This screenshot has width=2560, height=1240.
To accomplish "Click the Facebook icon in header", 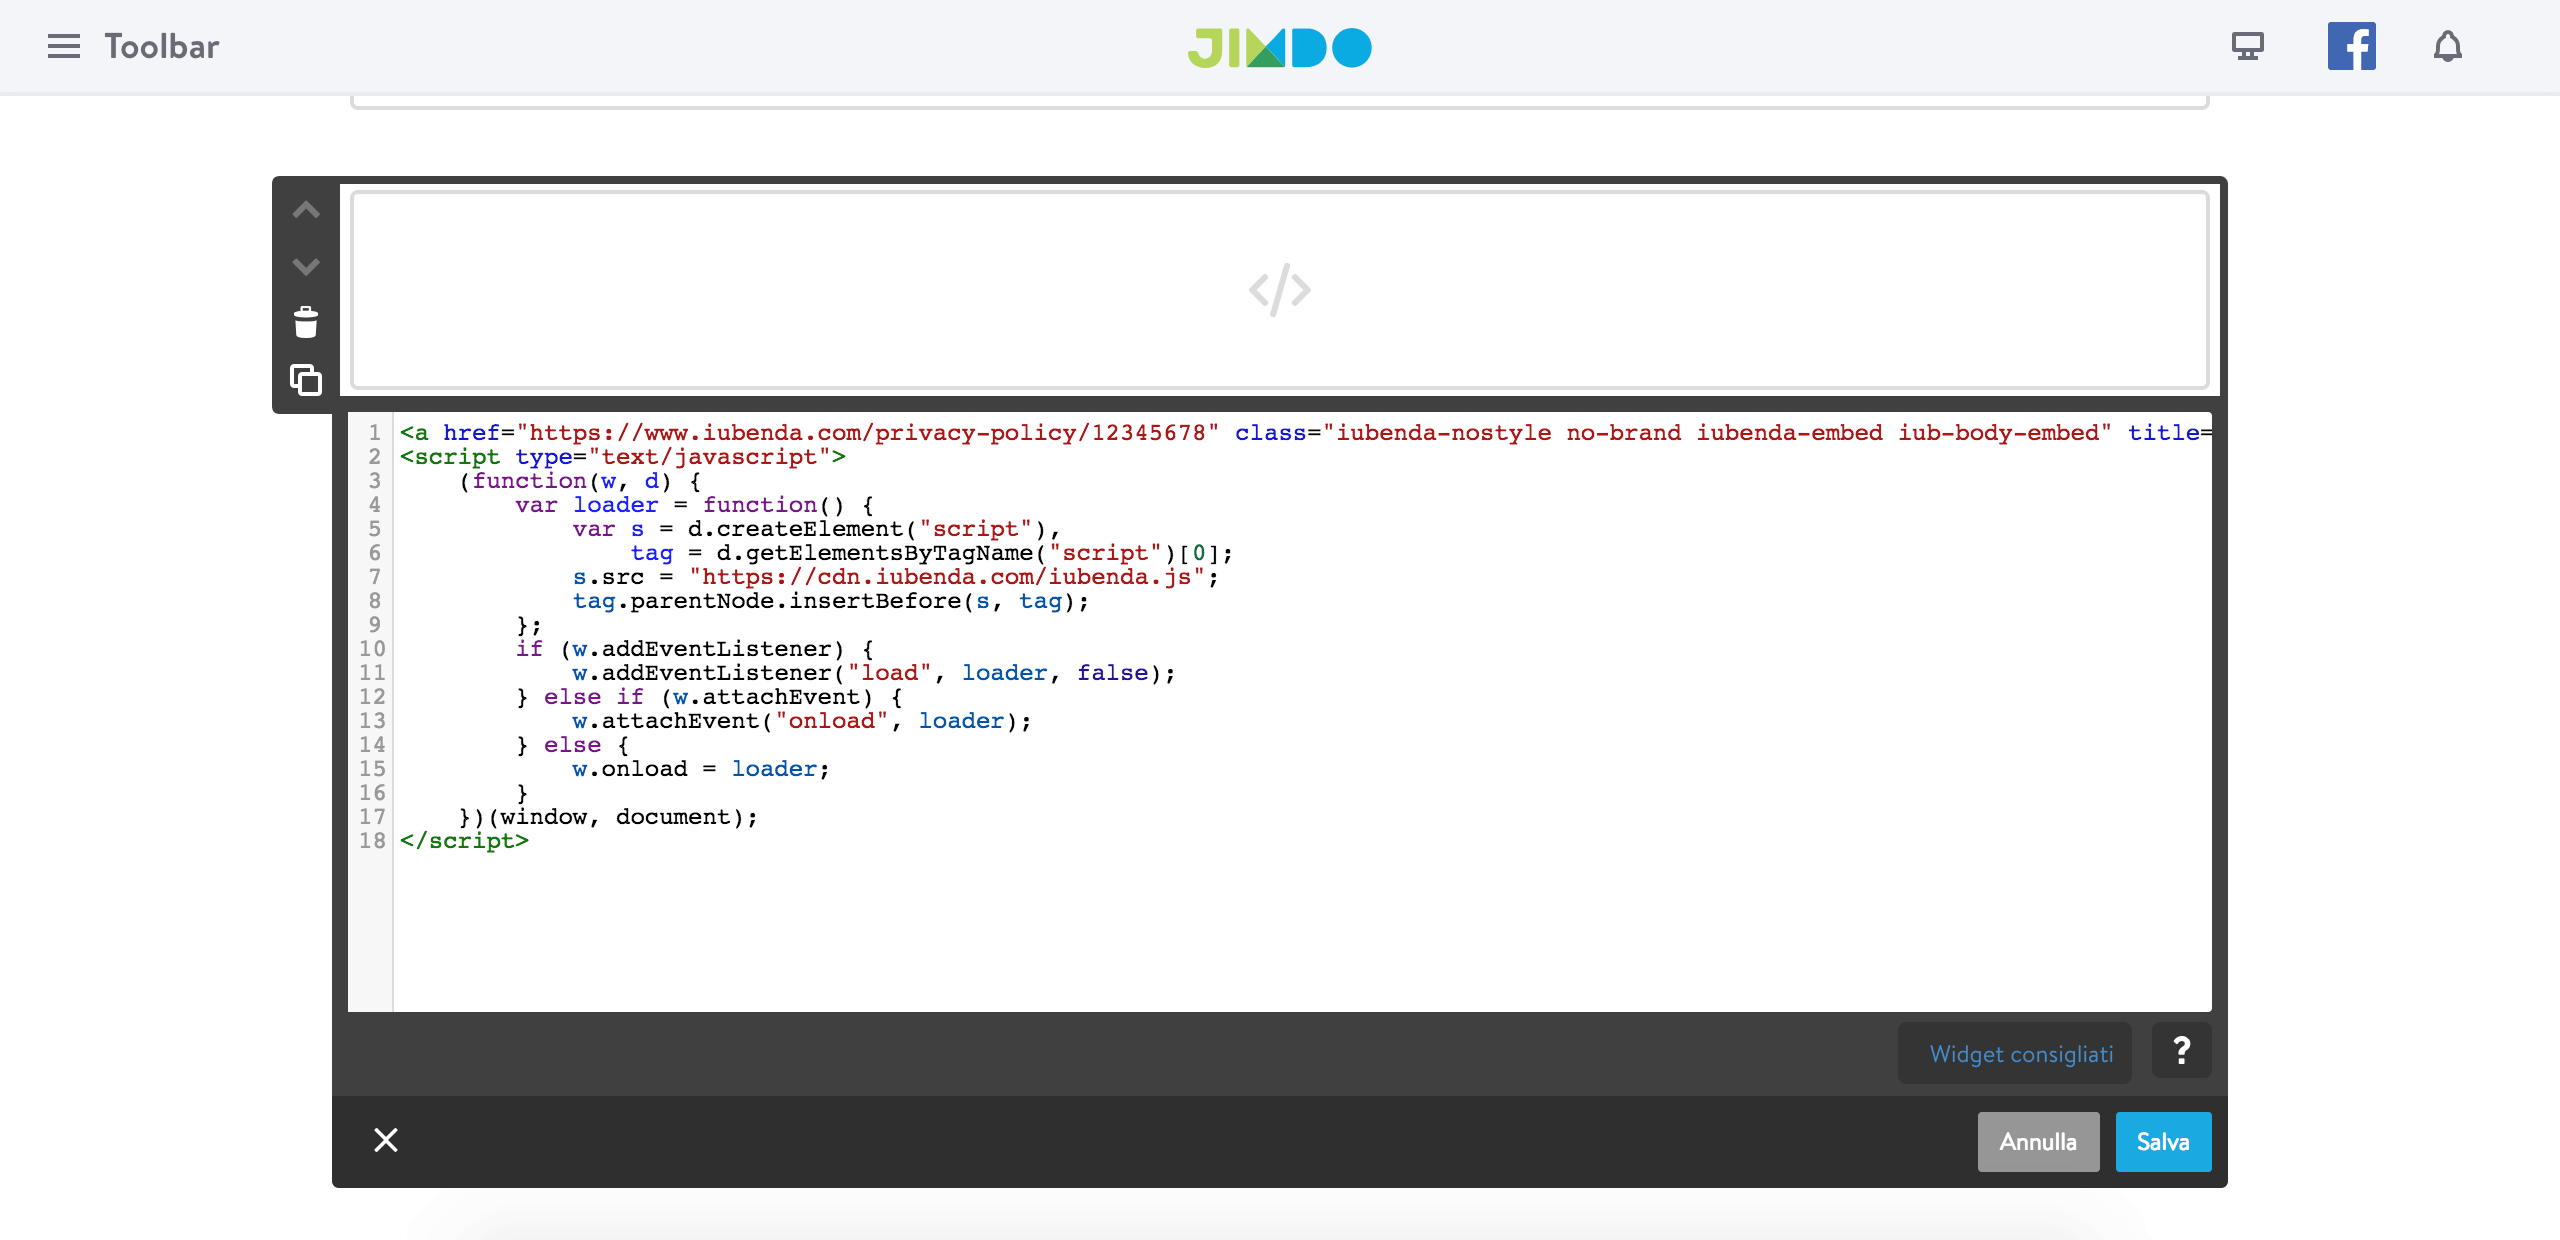I will tap(2351, 46).
